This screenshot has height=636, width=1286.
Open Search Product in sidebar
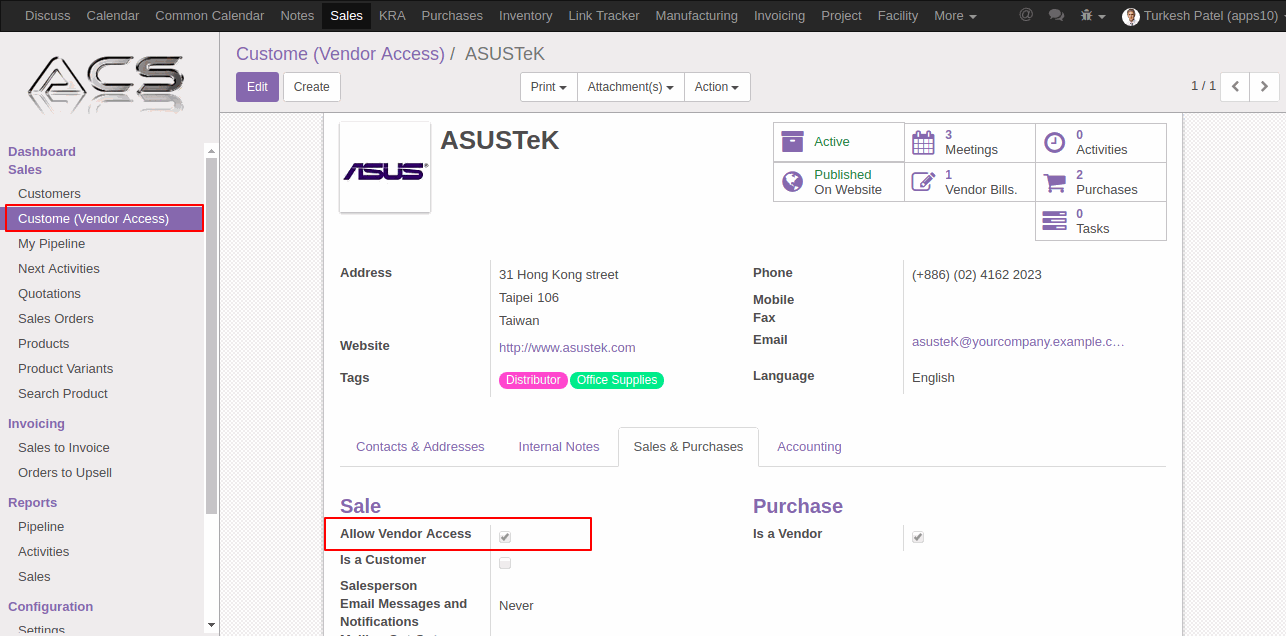tap(63, 394)
